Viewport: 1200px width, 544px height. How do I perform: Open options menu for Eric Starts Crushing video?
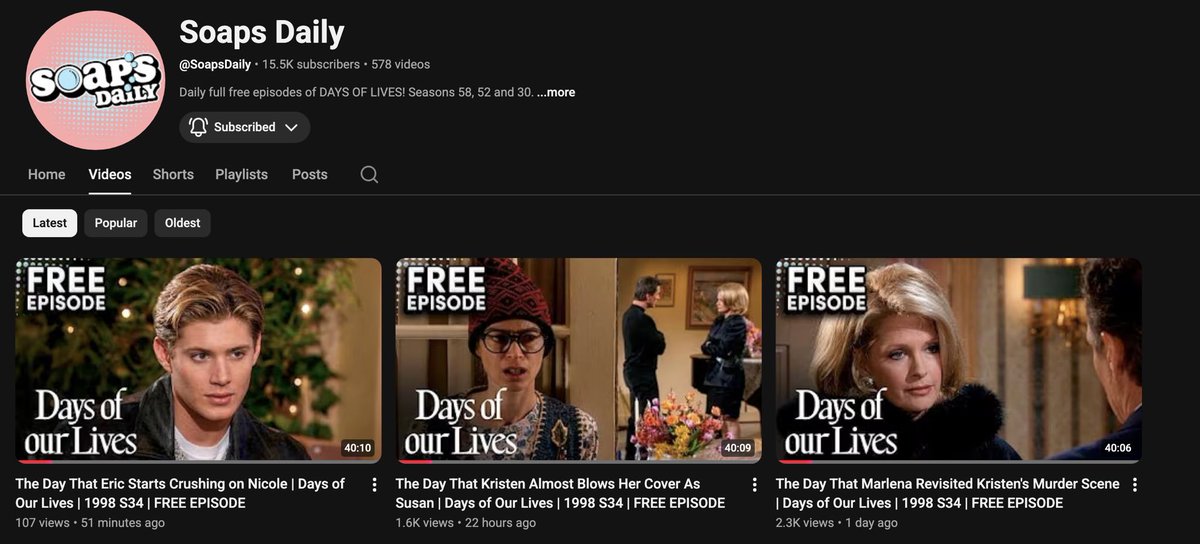[375, 485]
